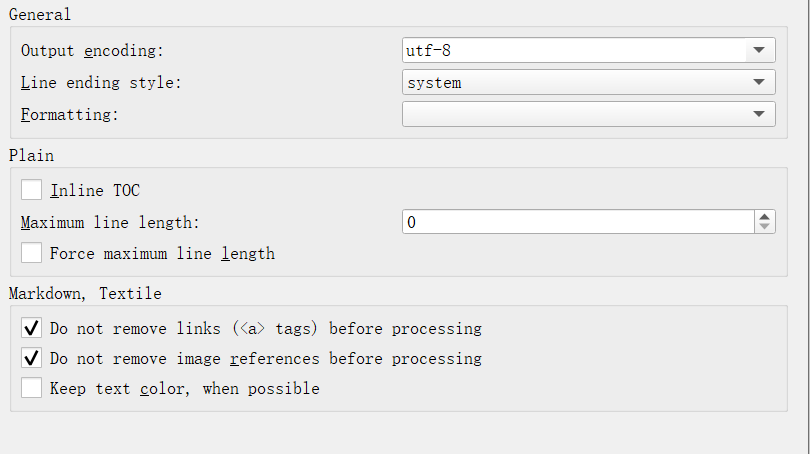Click the Markdown, Textile section heading
The image size is (810, 454).
tap(85, 293)
